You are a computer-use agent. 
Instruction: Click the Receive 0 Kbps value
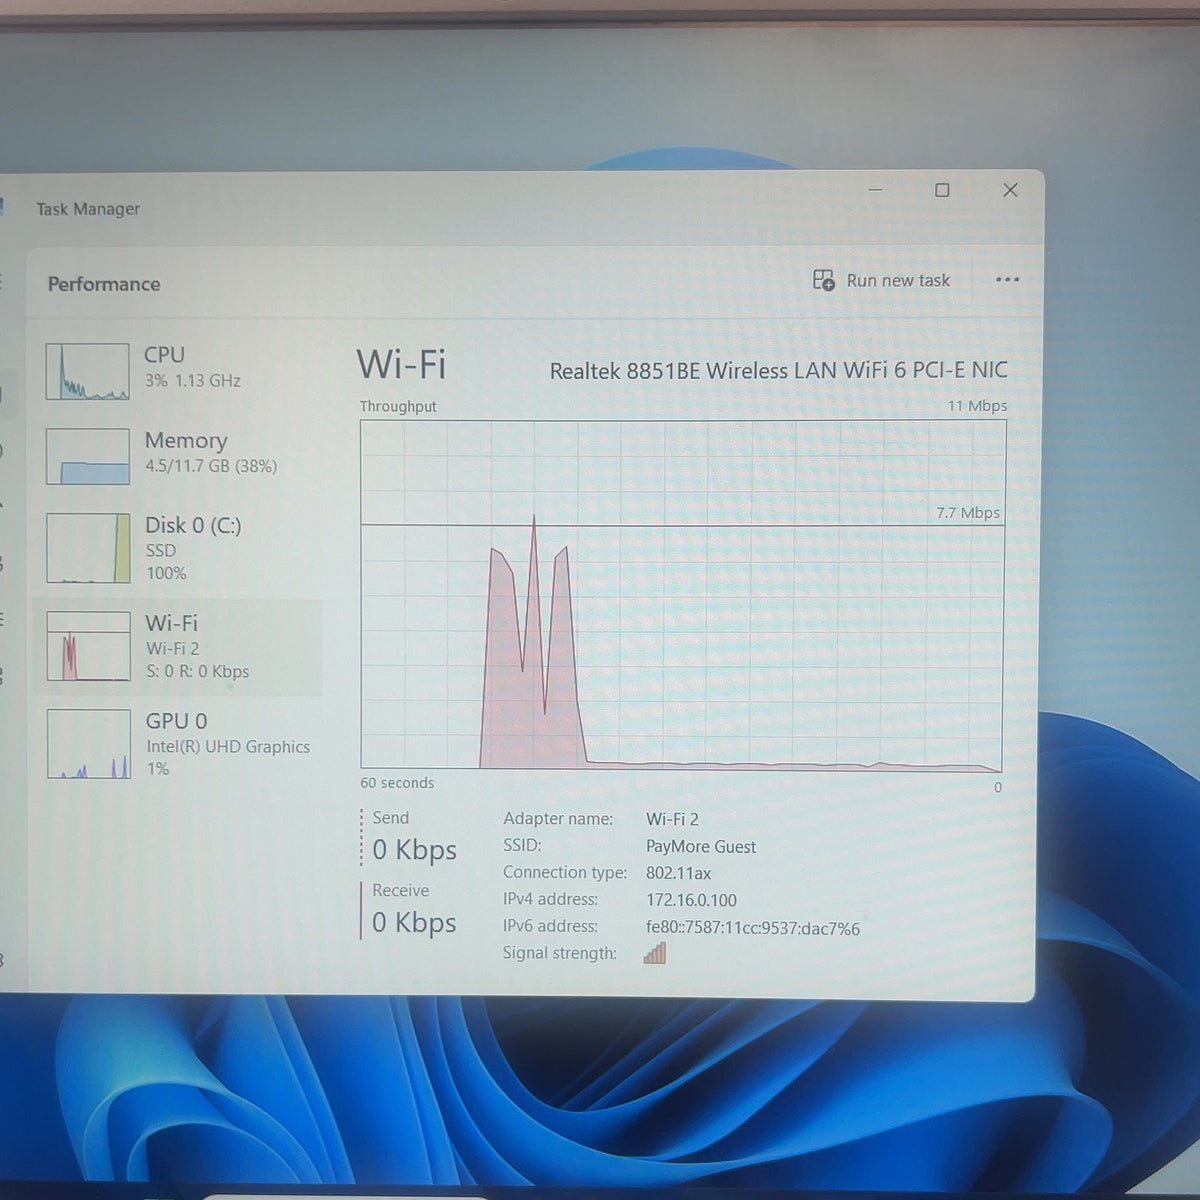[414, 922]
